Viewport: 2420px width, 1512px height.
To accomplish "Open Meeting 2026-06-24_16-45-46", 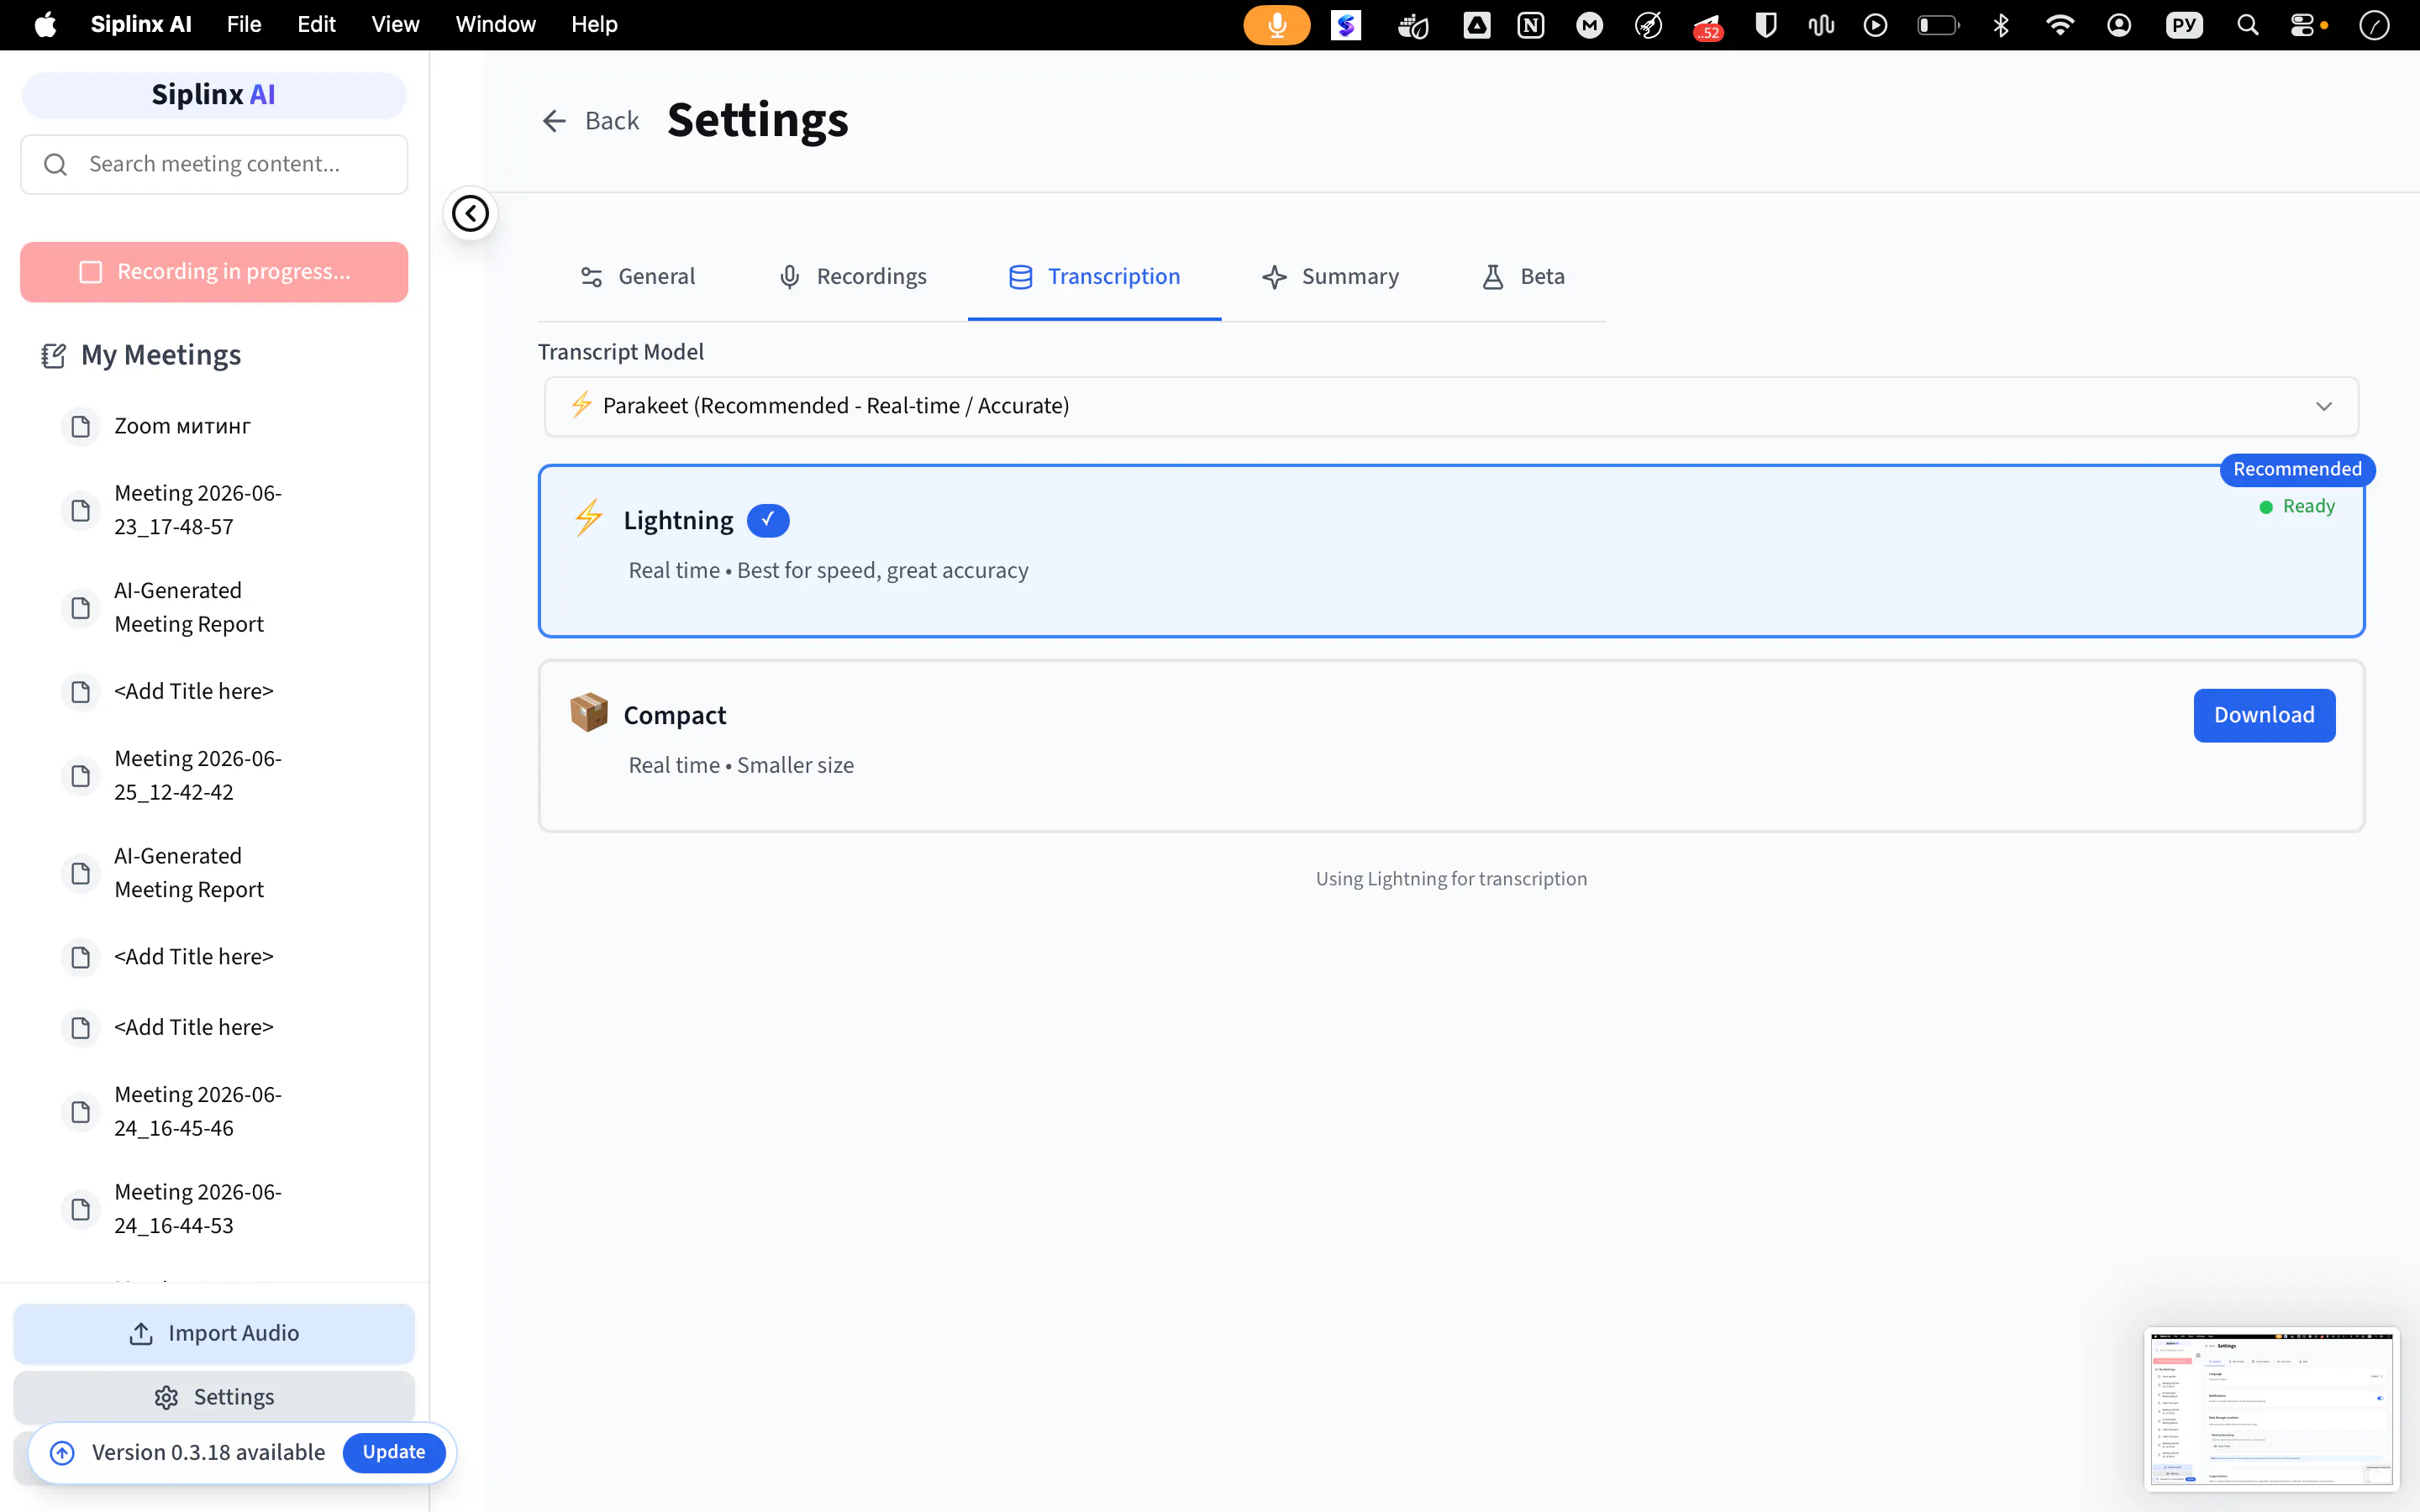I will click(198, 1111).
